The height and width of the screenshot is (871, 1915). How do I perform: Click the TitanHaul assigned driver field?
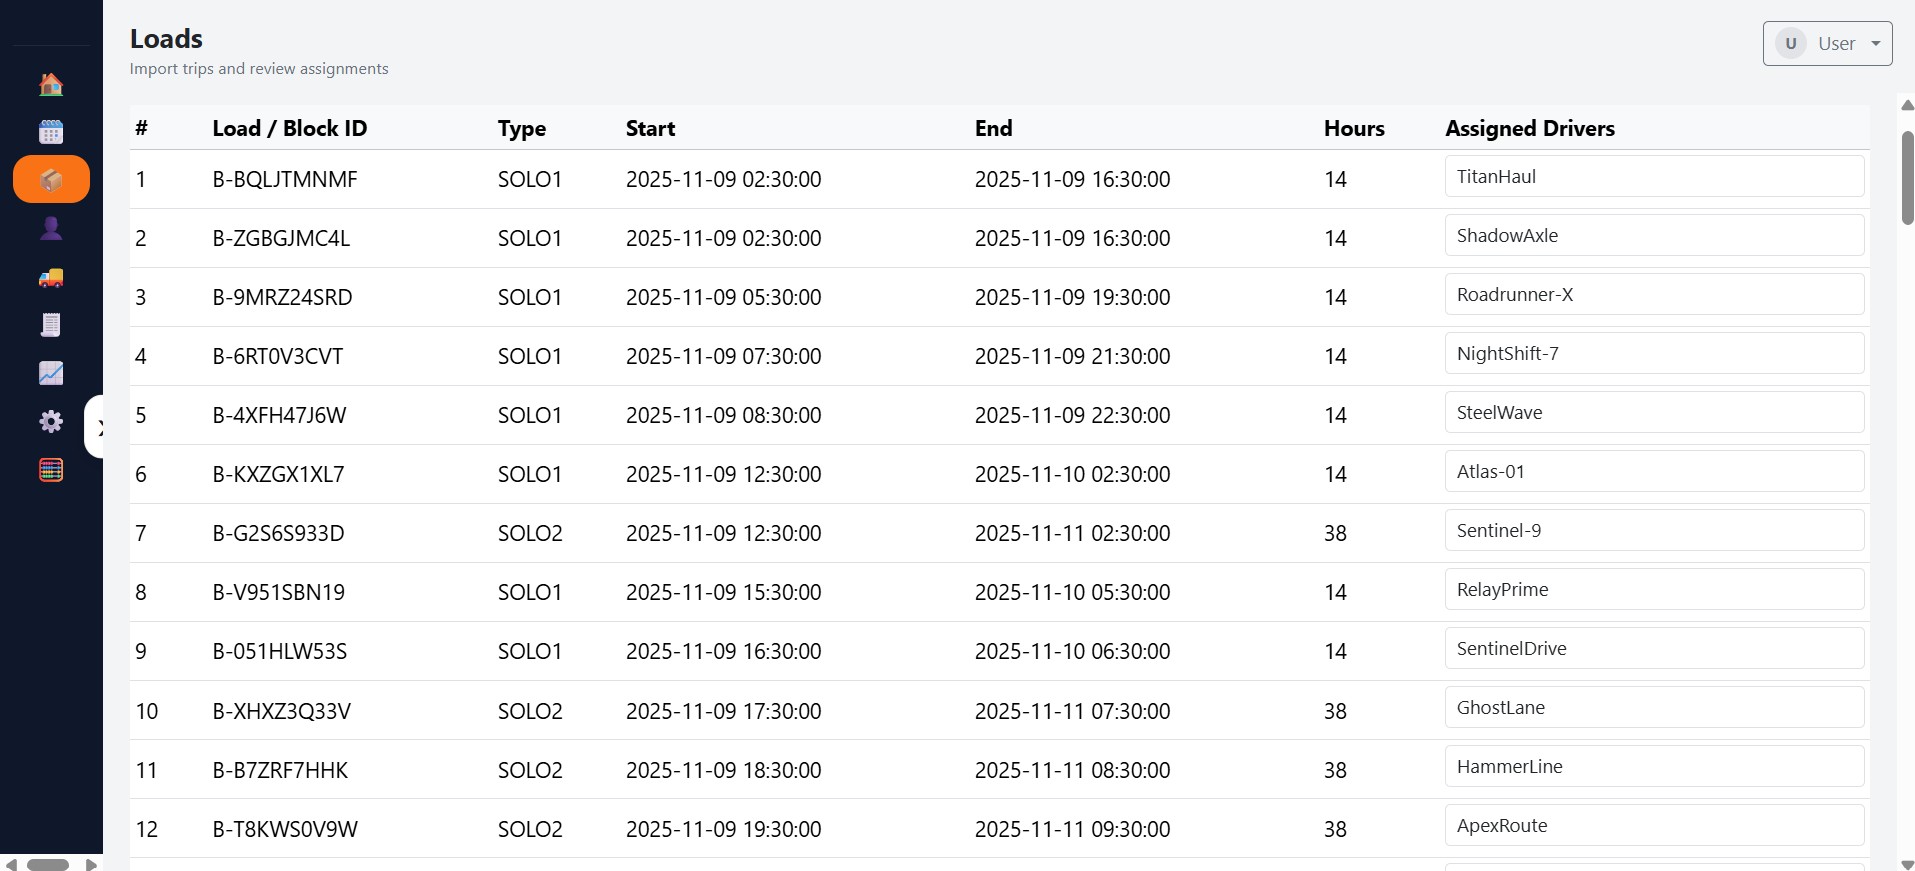[x=1654, y=177]
